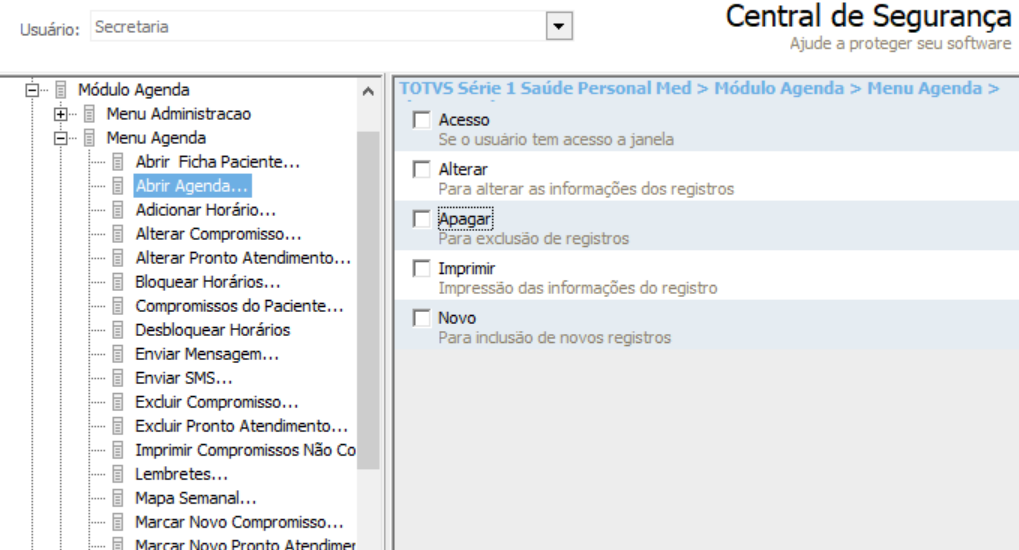Click Menu Agenda breadcrumb link
The height and width of the screenshot is (550, 1019).
coord(925,88)
